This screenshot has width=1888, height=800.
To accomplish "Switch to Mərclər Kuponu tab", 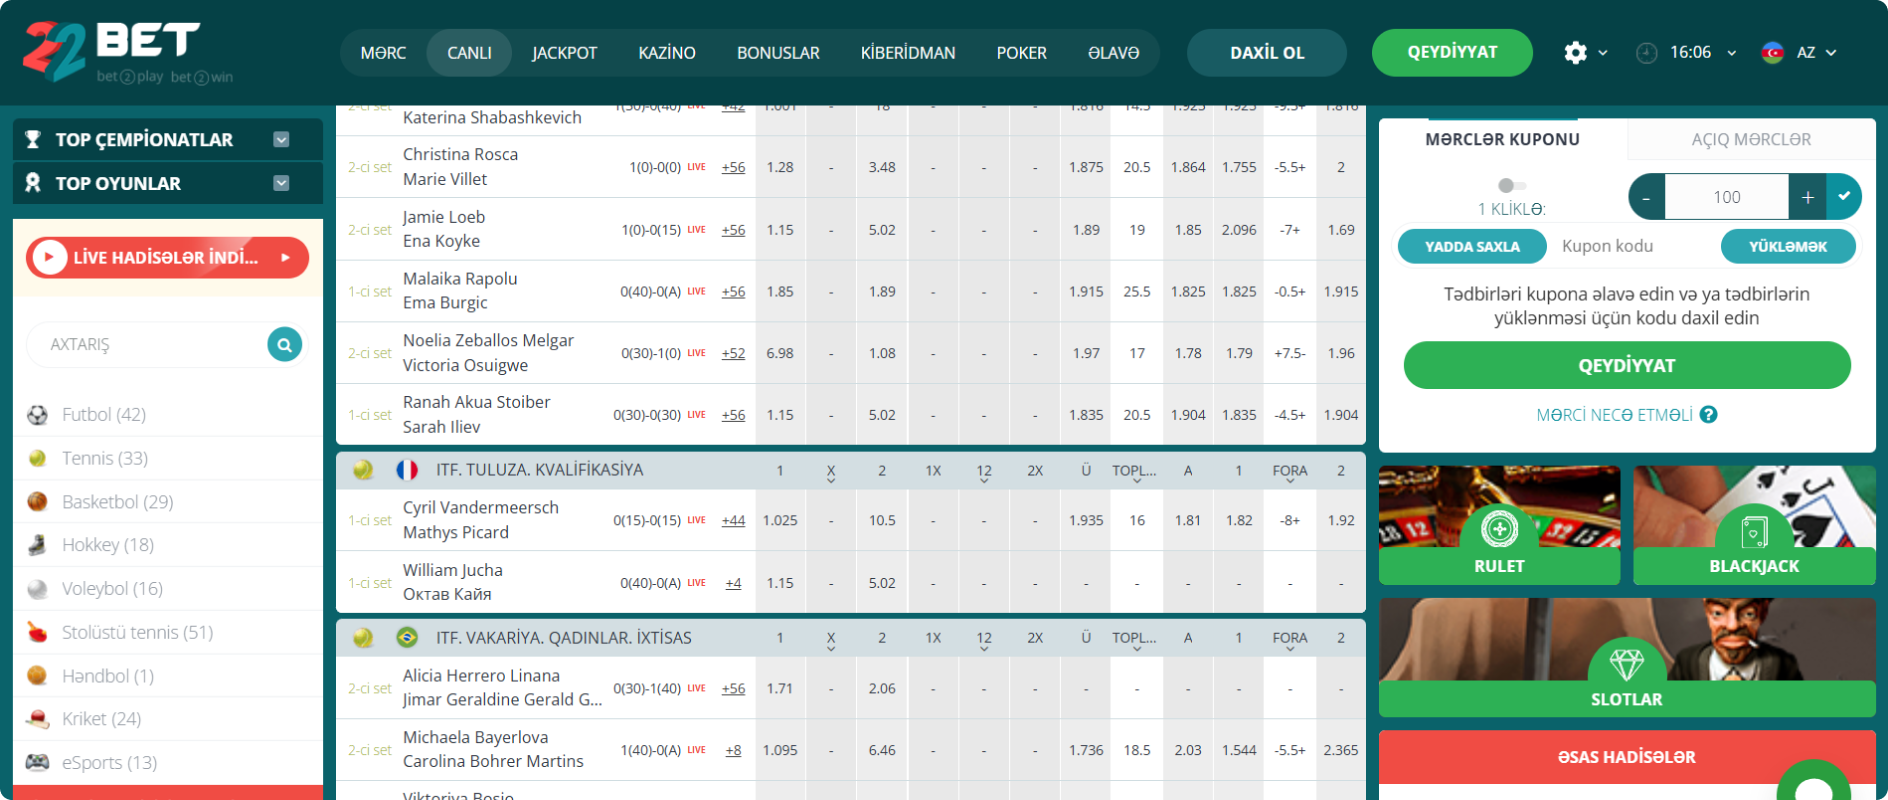I will pos(1502,140).
